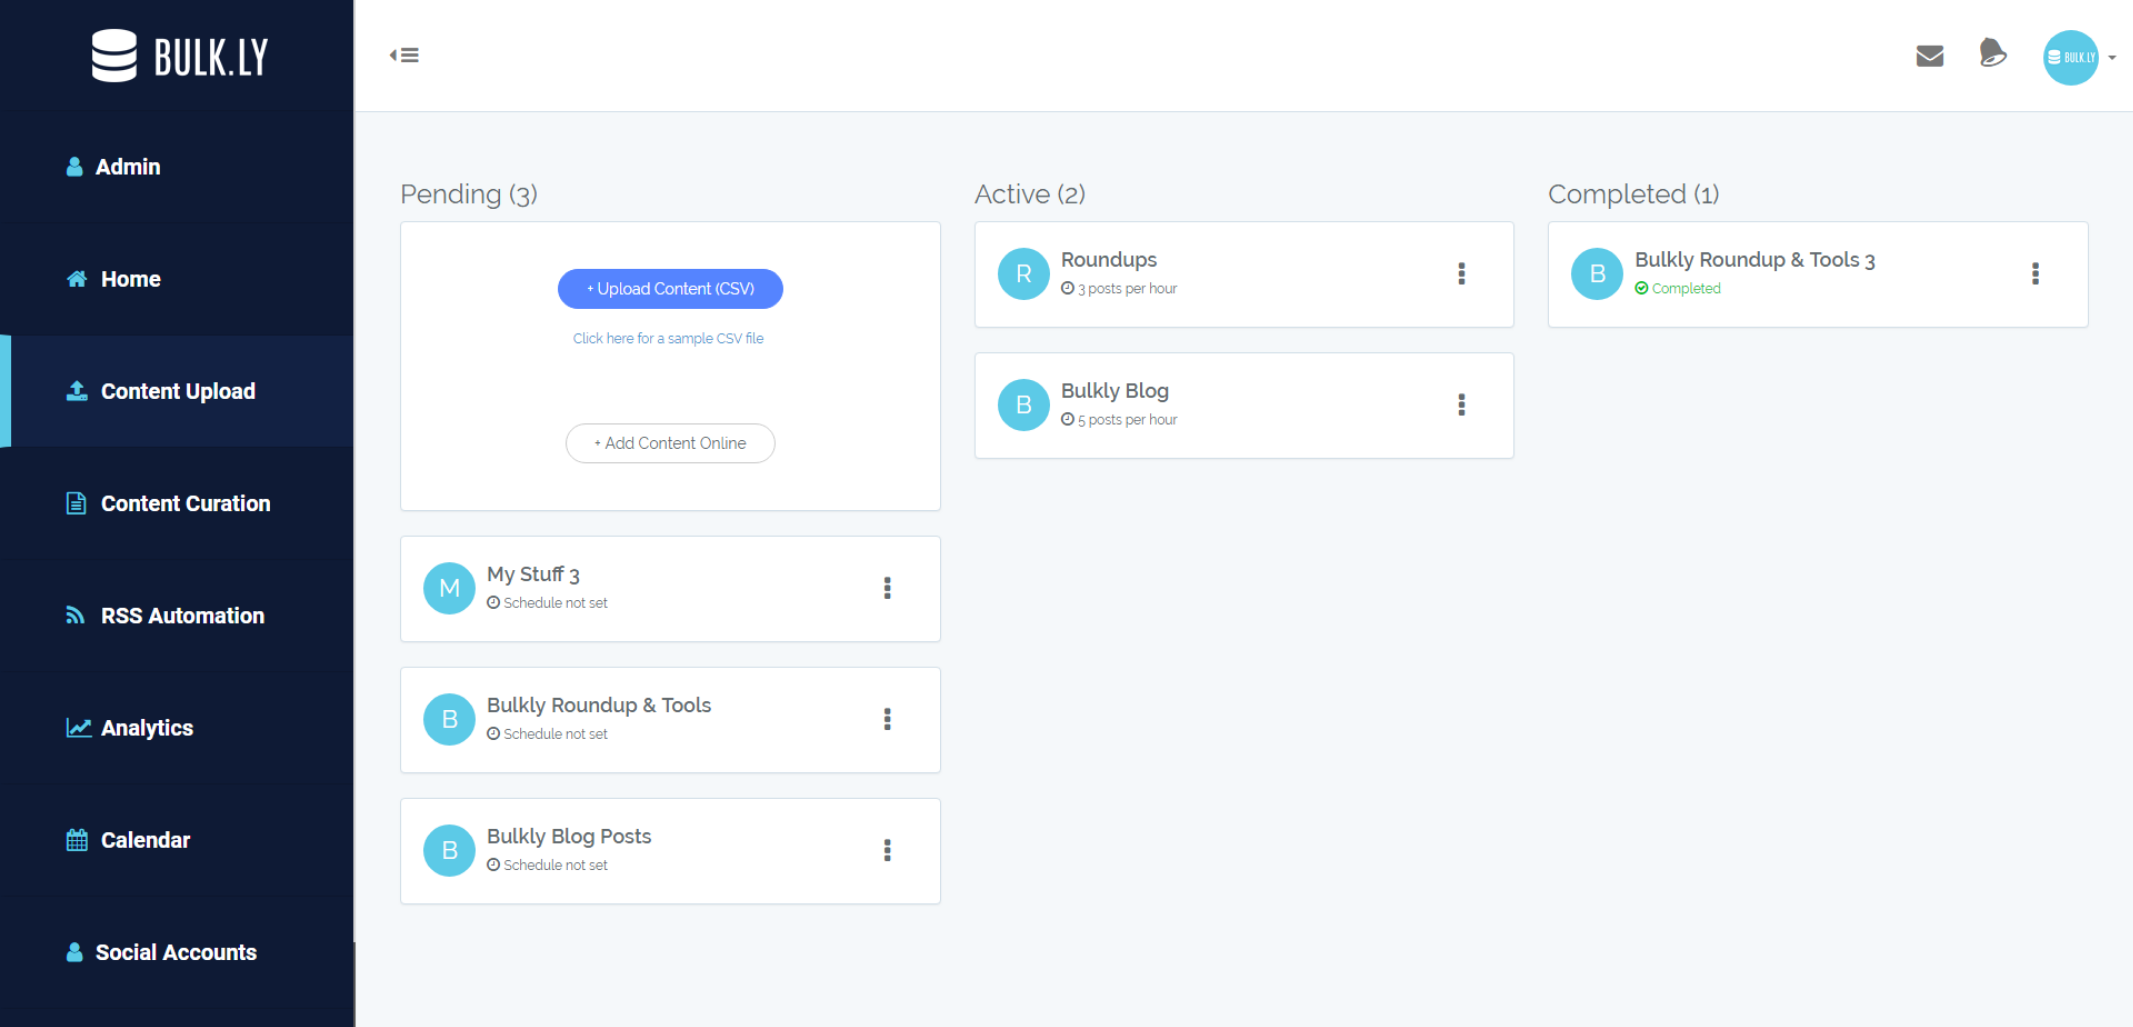Open the Bulkly Blog Posts title
This screenshot has width=2133, height=1027.
point(569,837)
